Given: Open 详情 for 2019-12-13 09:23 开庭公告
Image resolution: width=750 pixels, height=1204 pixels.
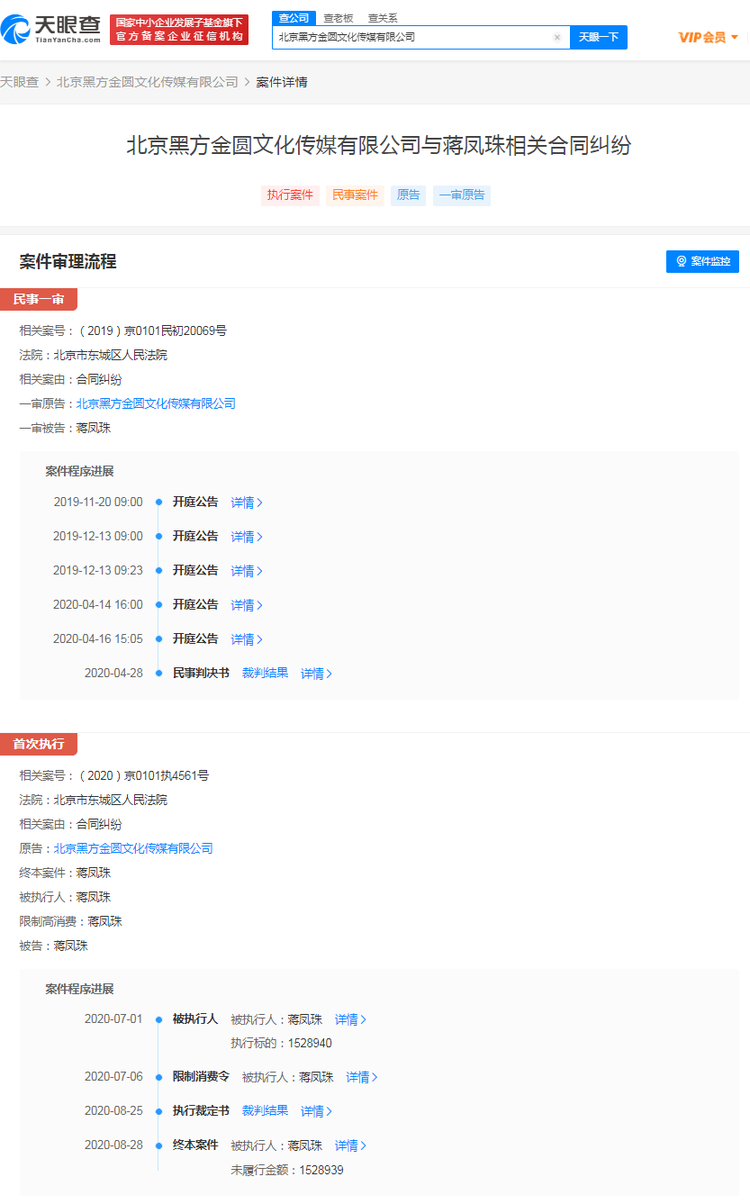Looking at the screenshot, I should pos(247,570).
